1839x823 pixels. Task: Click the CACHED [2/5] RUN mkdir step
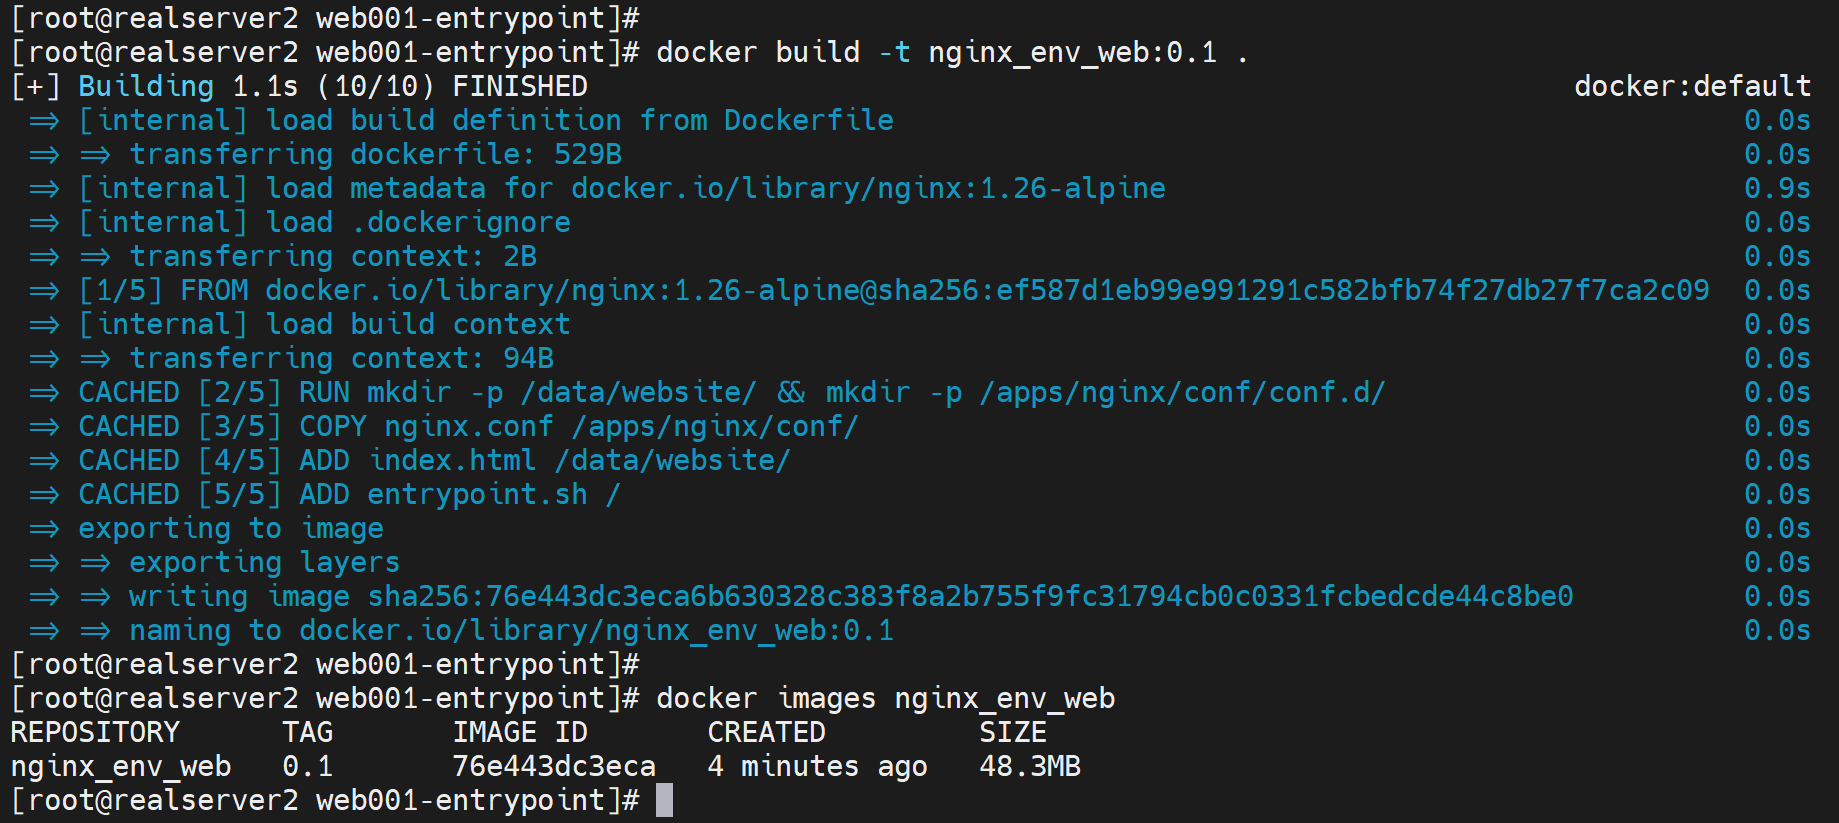coord(731,392)
